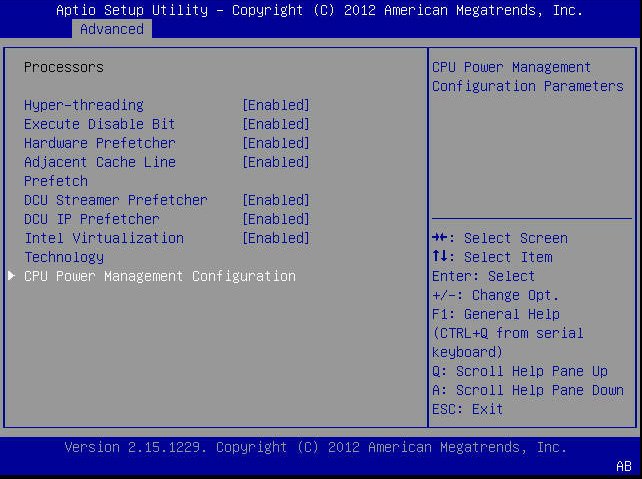The height and width of the screenshot is (479, 642).
Task: Toggle Adjacent Cache Line [Enabled] value
Action: pyautogui.click(x=276, y=162)
